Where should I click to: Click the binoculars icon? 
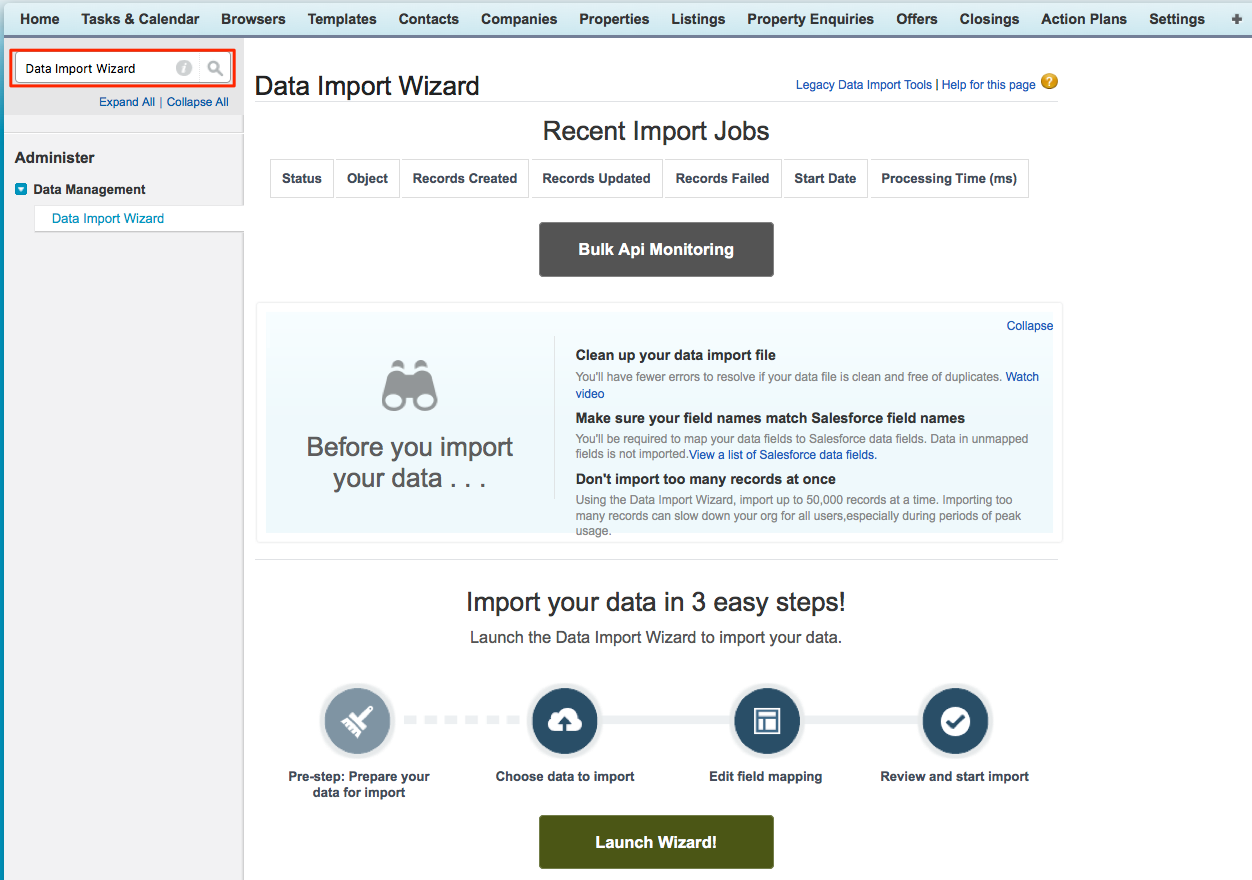coord(410,387)
